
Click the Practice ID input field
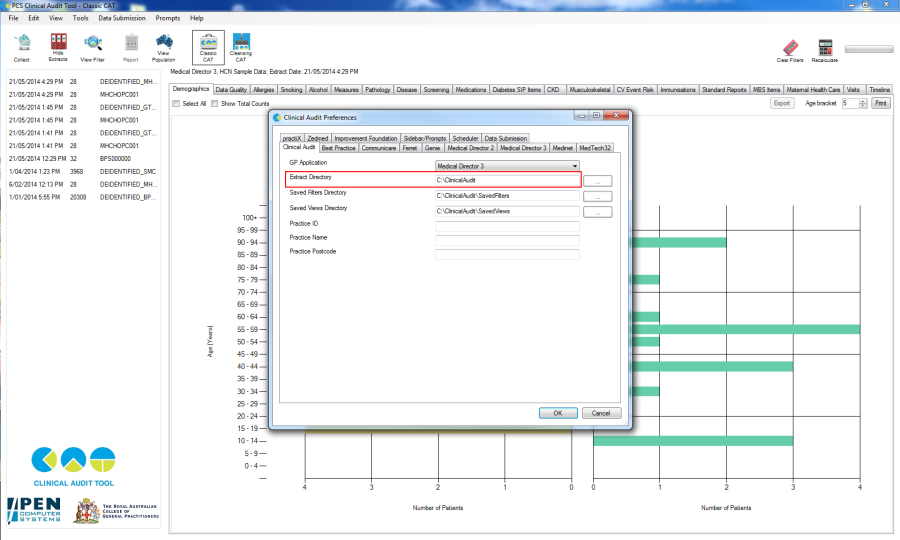tap(507, 226)
